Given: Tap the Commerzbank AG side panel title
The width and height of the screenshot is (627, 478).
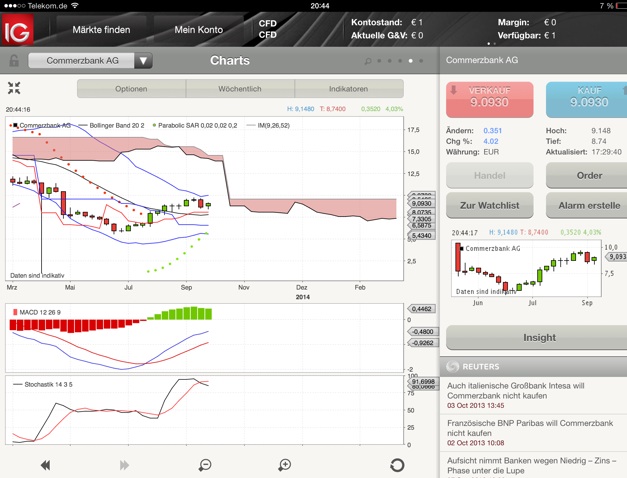Looking at the screenshot, I should 482,60.
